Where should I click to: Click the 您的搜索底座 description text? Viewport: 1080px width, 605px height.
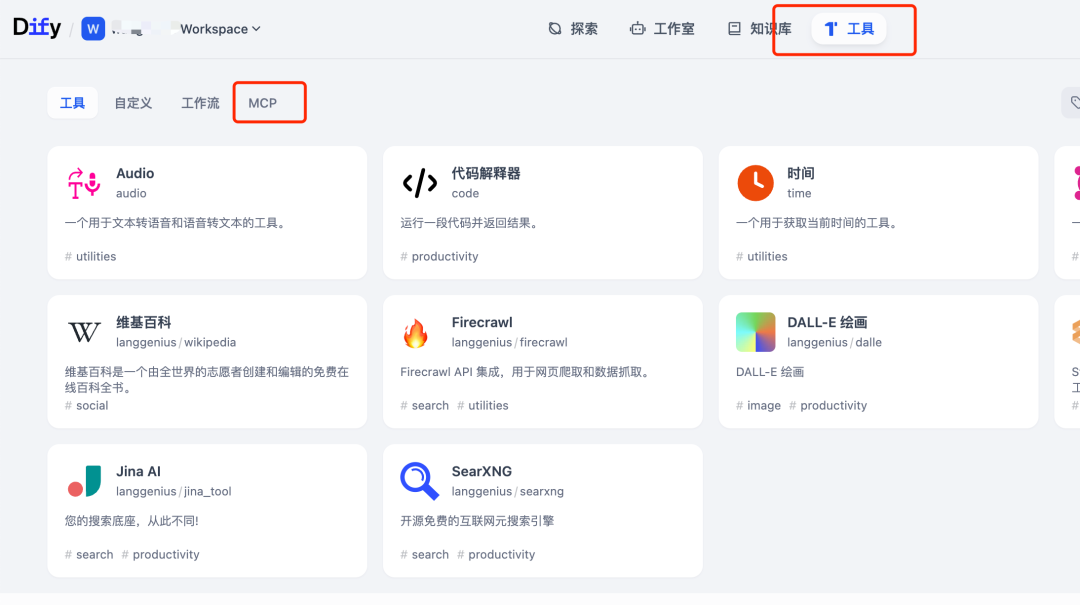(132, 521)
